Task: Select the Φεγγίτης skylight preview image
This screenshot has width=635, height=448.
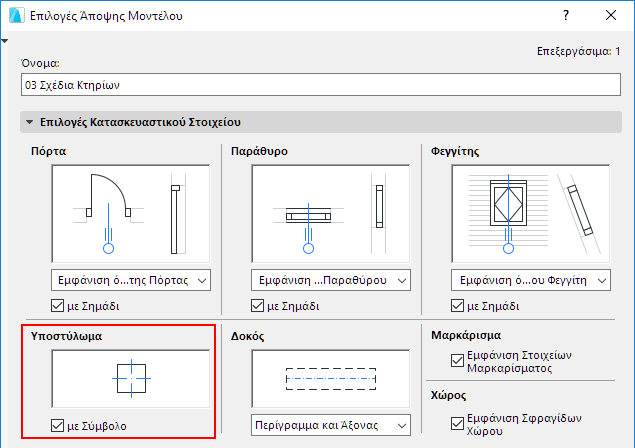Action: 530,212
